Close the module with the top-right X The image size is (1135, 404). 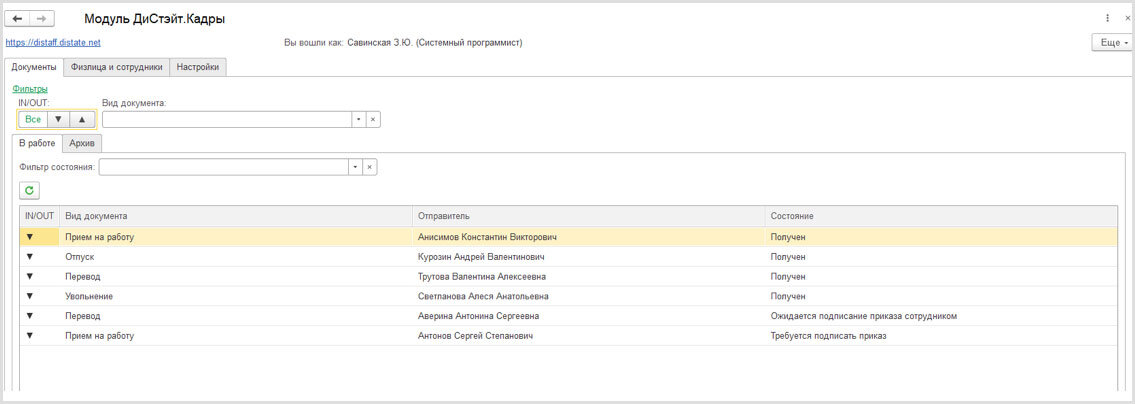coord(1127,19)
